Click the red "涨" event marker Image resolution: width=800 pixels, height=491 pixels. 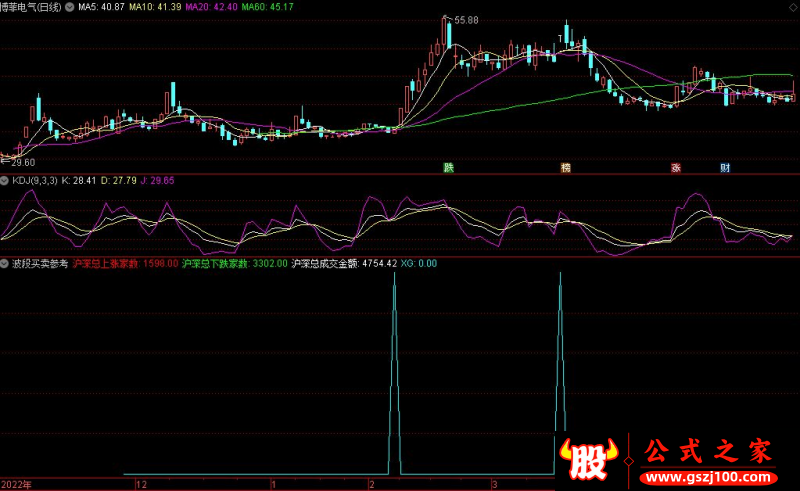(676, 168)
